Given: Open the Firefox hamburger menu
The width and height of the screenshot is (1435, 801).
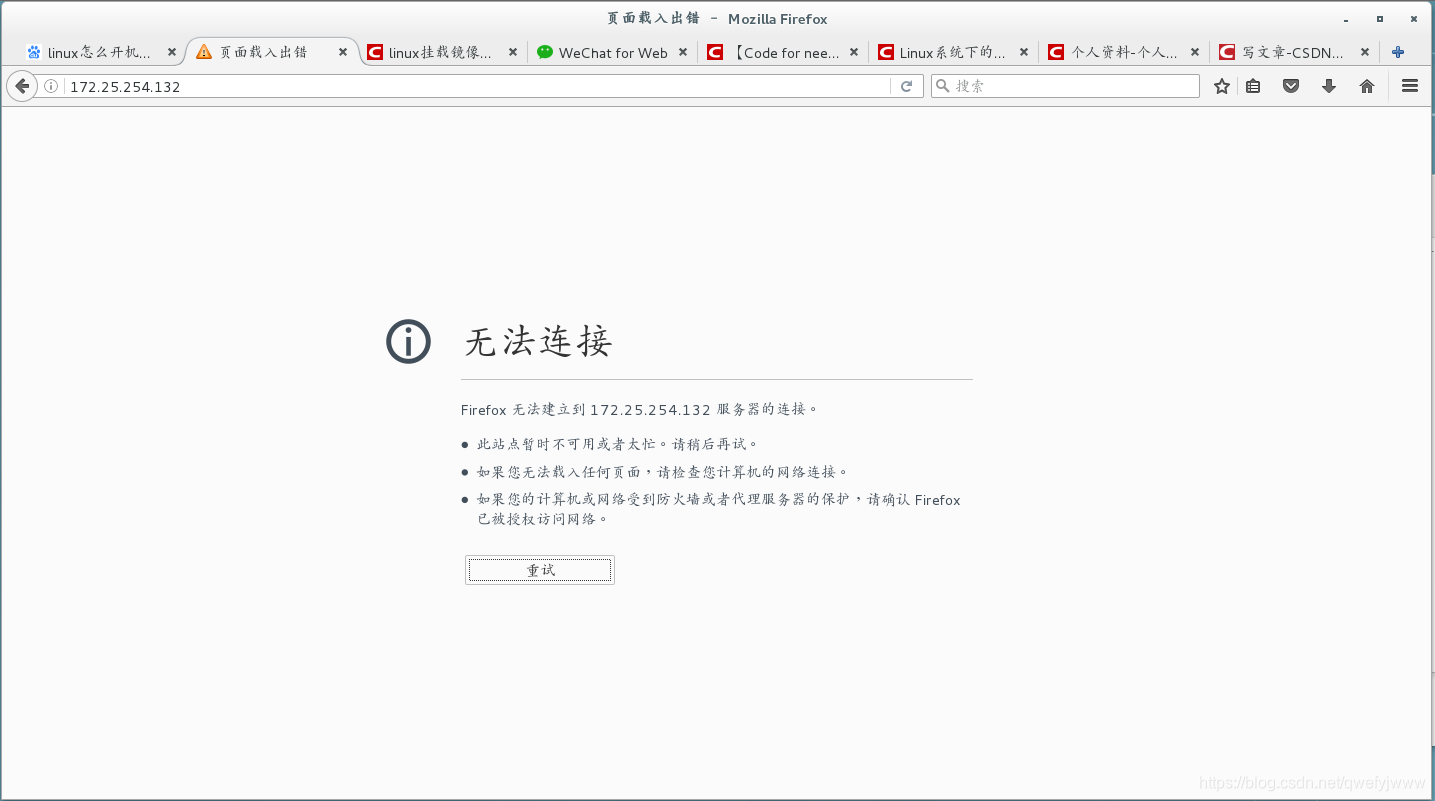Looking at the screenshot, I should 1410,87.
